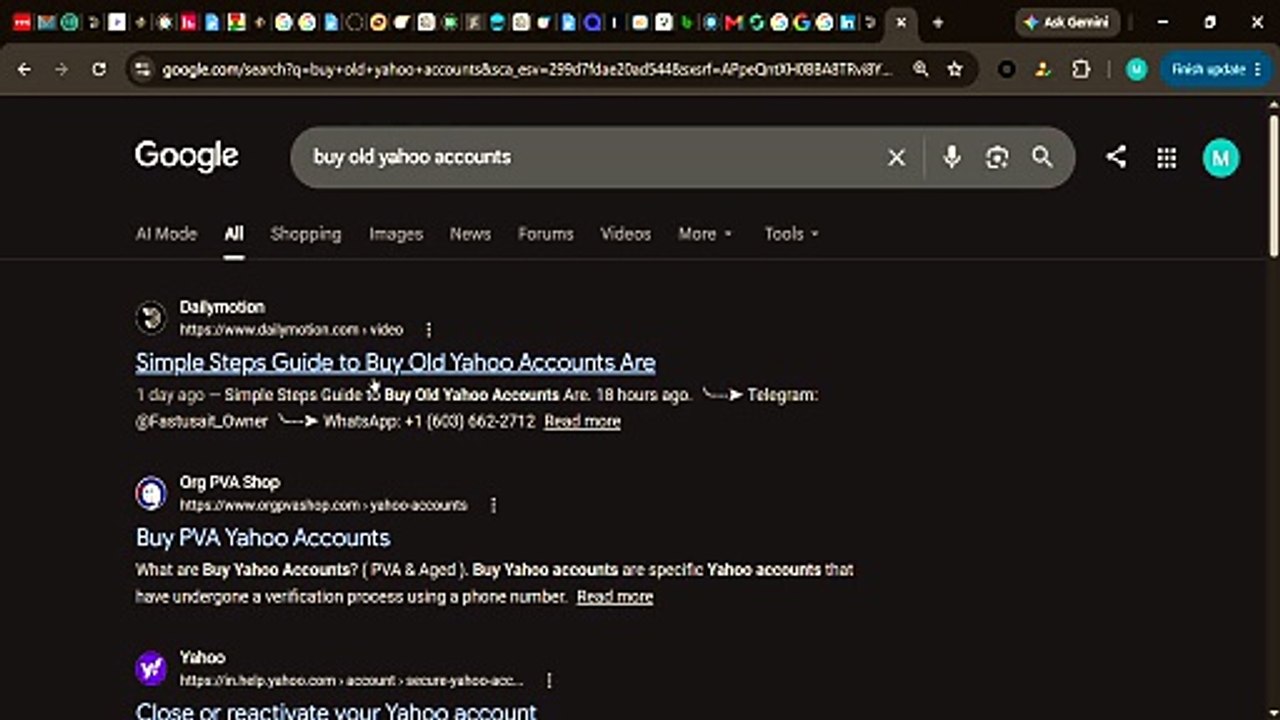Screen dimensions: 1280x720
Task: Clear the search box with the X icon
Action: click(897, 157)
